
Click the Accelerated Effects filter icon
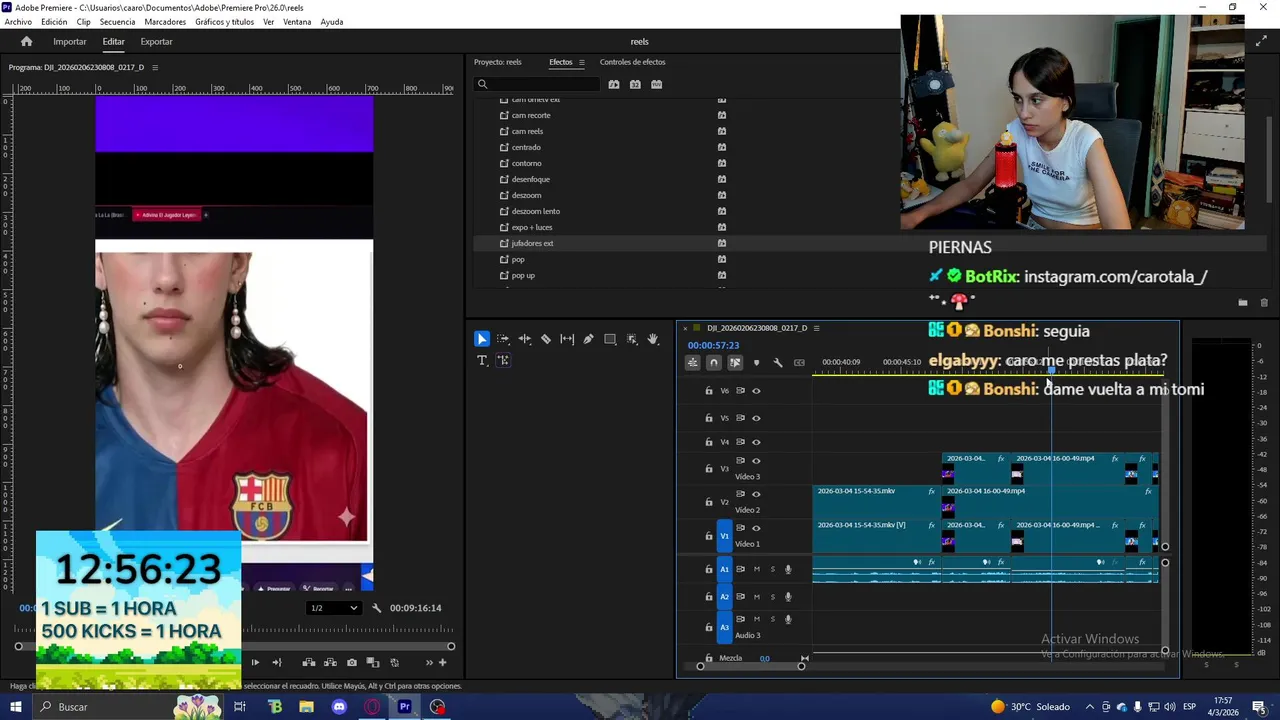(614, 84)
